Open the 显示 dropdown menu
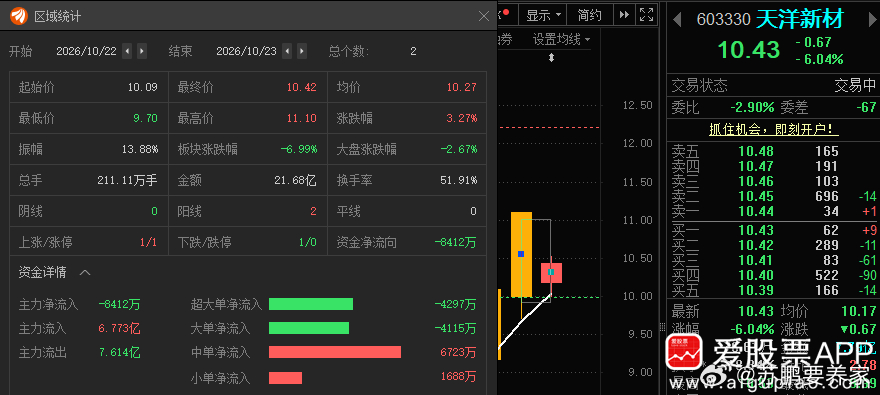 pyautogui.click(x=543, y=15)
